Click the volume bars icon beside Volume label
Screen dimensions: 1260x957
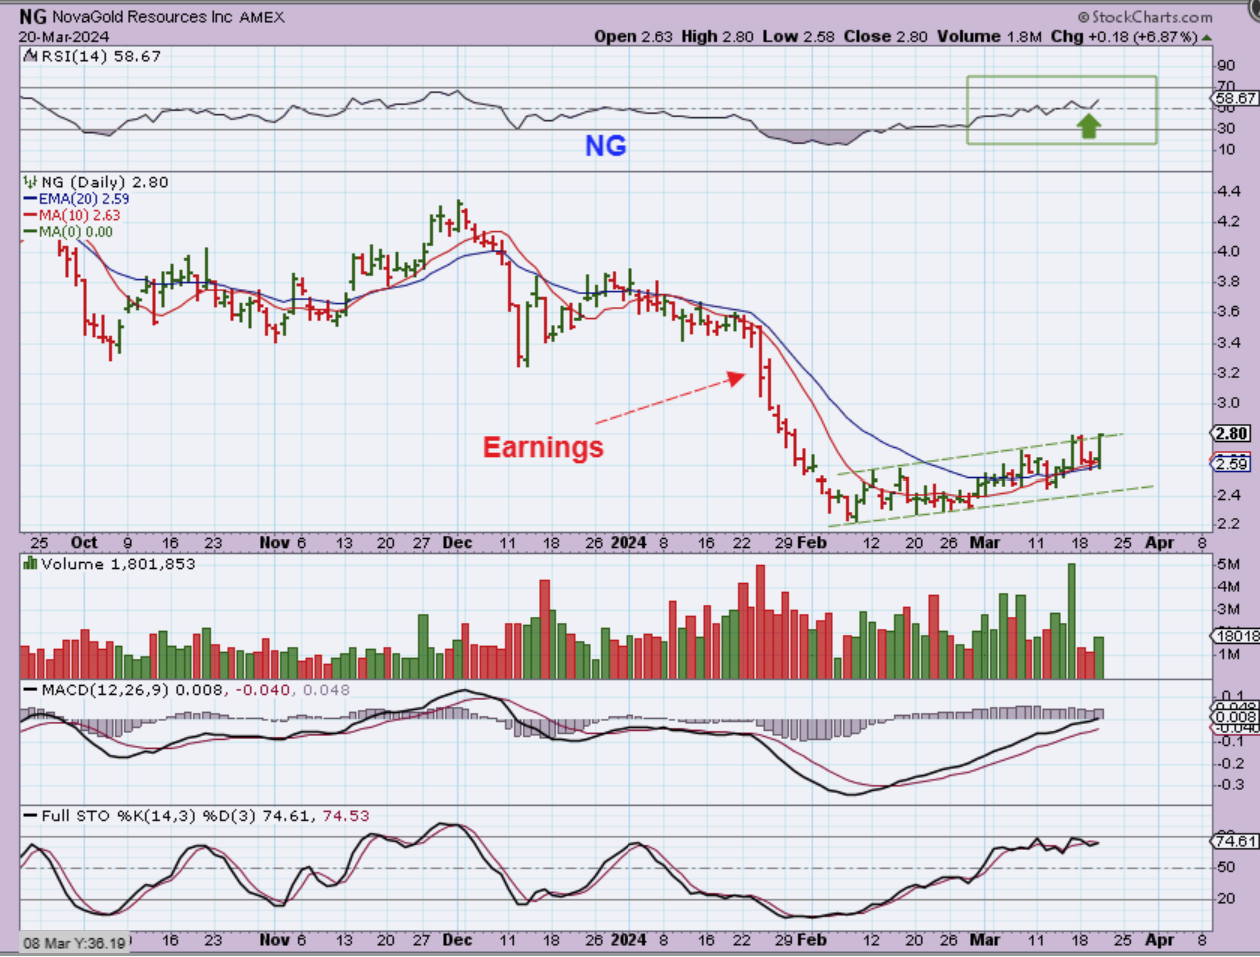coord(30,564)
